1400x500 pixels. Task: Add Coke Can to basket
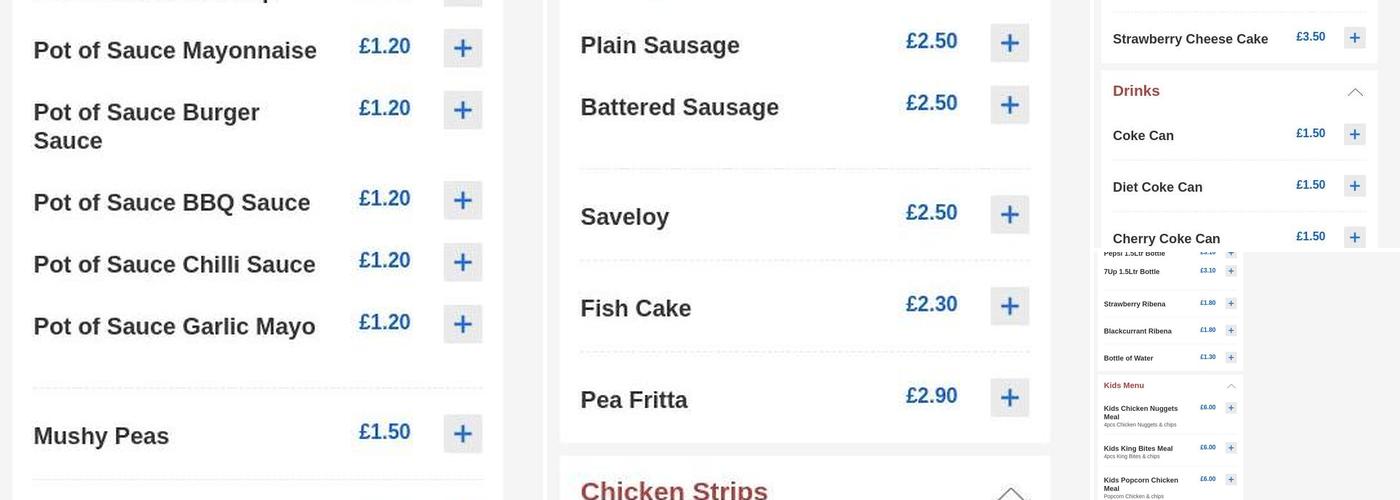pos(1354,134)
